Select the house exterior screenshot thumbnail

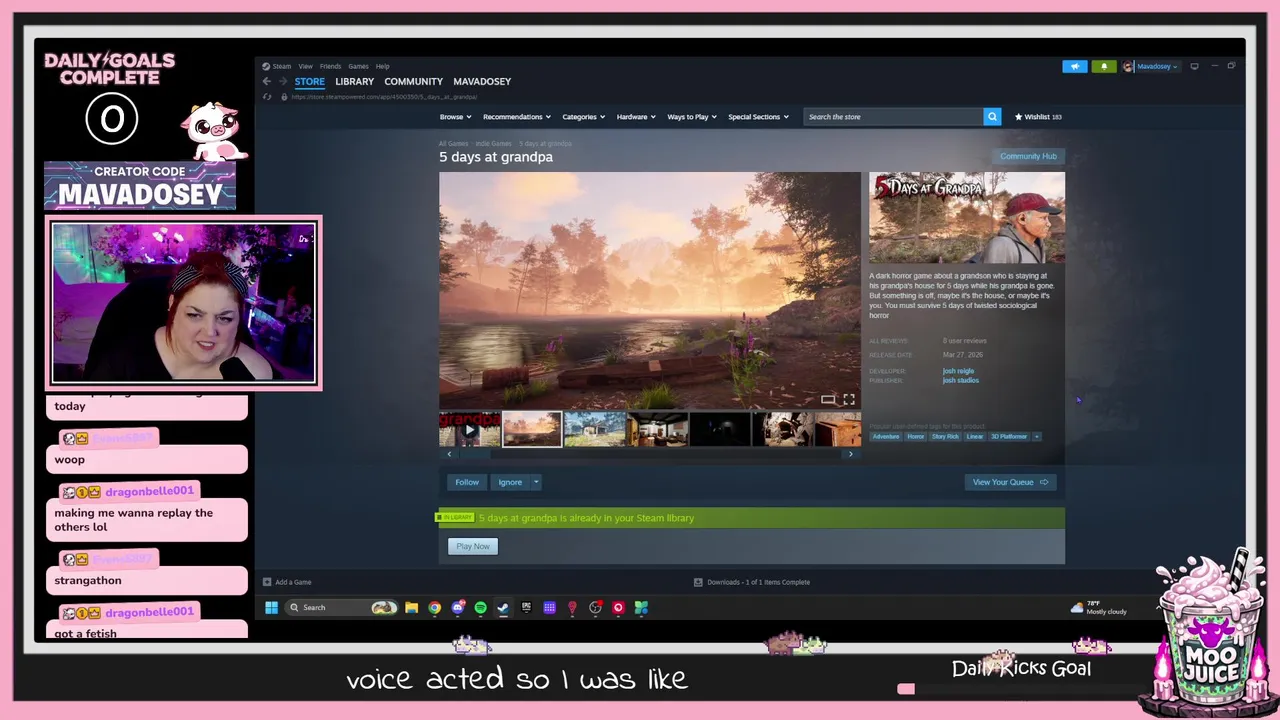(x=594, y=430)
